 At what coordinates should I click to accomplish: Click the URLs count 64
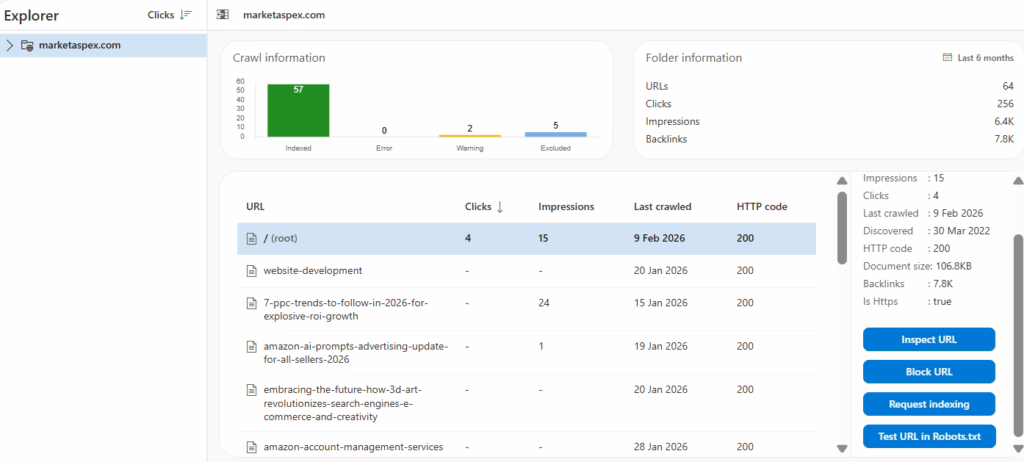pos(1008,86)
